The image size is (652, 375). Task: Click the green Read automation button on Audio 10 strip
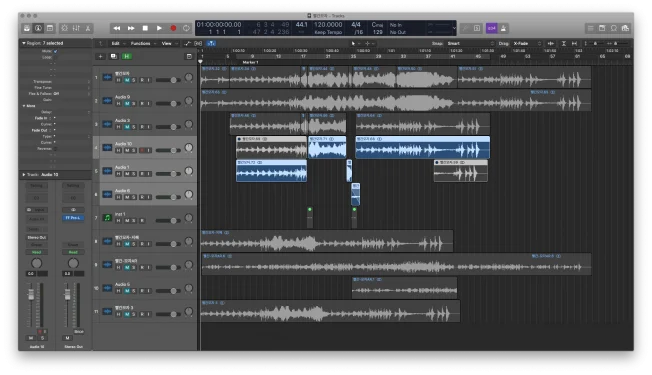pyautogui.click(x=37, y=252)
